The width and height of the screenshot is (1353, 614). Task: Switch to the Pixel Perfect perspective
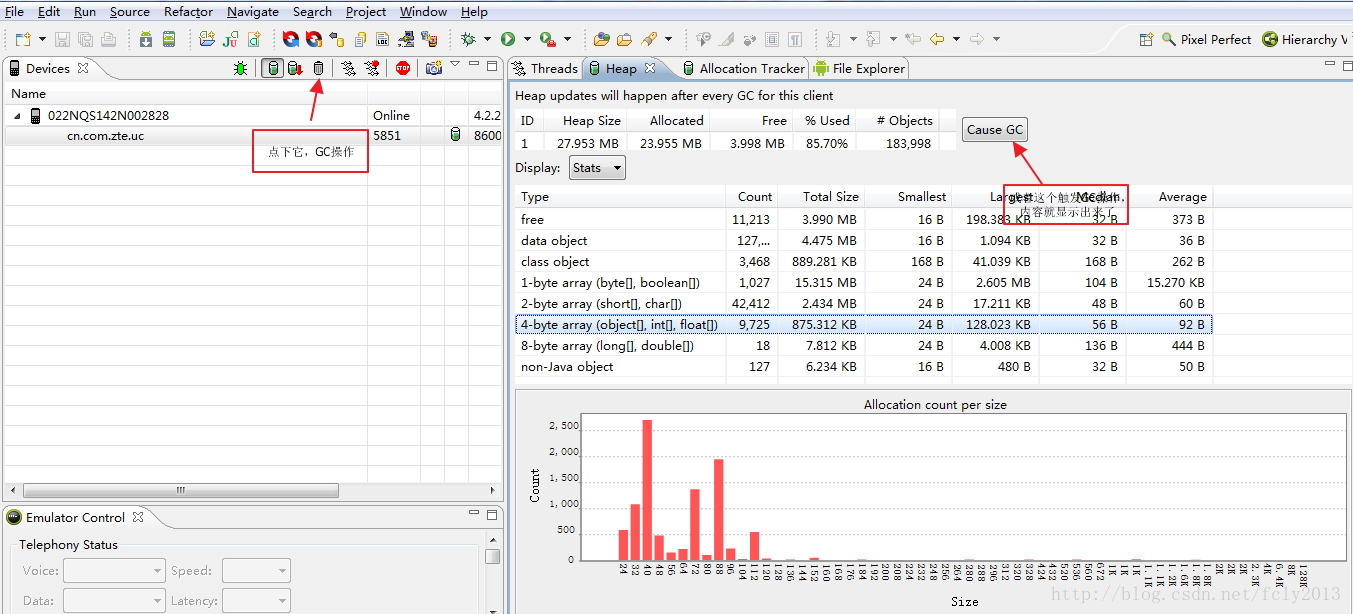pyautogui.click(x=1206, y=40)
